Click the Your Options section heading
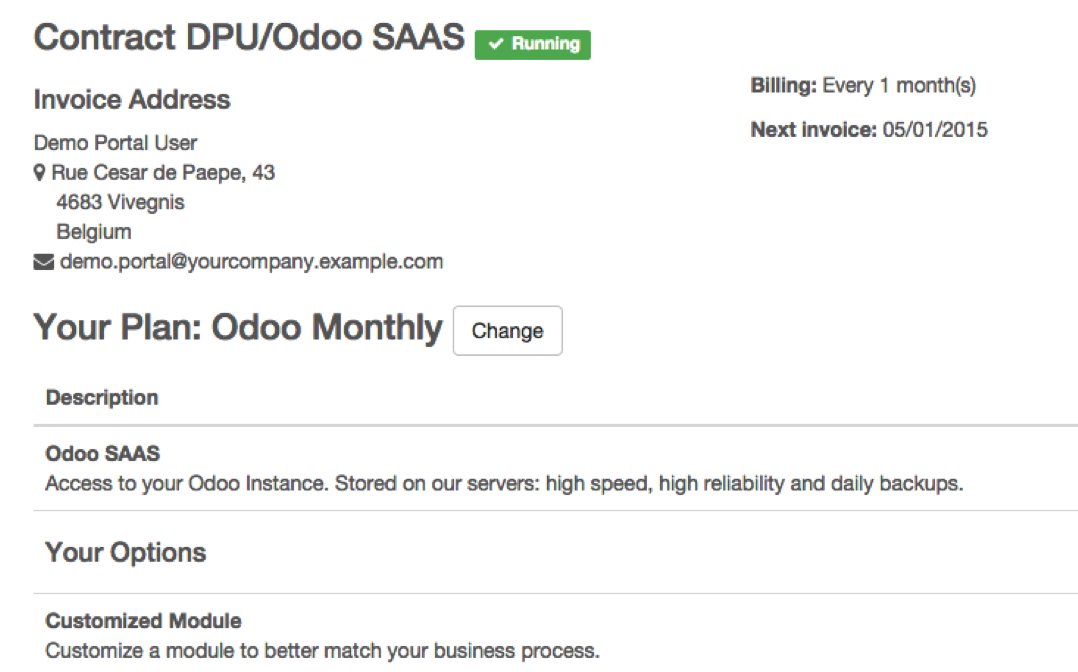The image size is (1078, 672). click(126, 553)
